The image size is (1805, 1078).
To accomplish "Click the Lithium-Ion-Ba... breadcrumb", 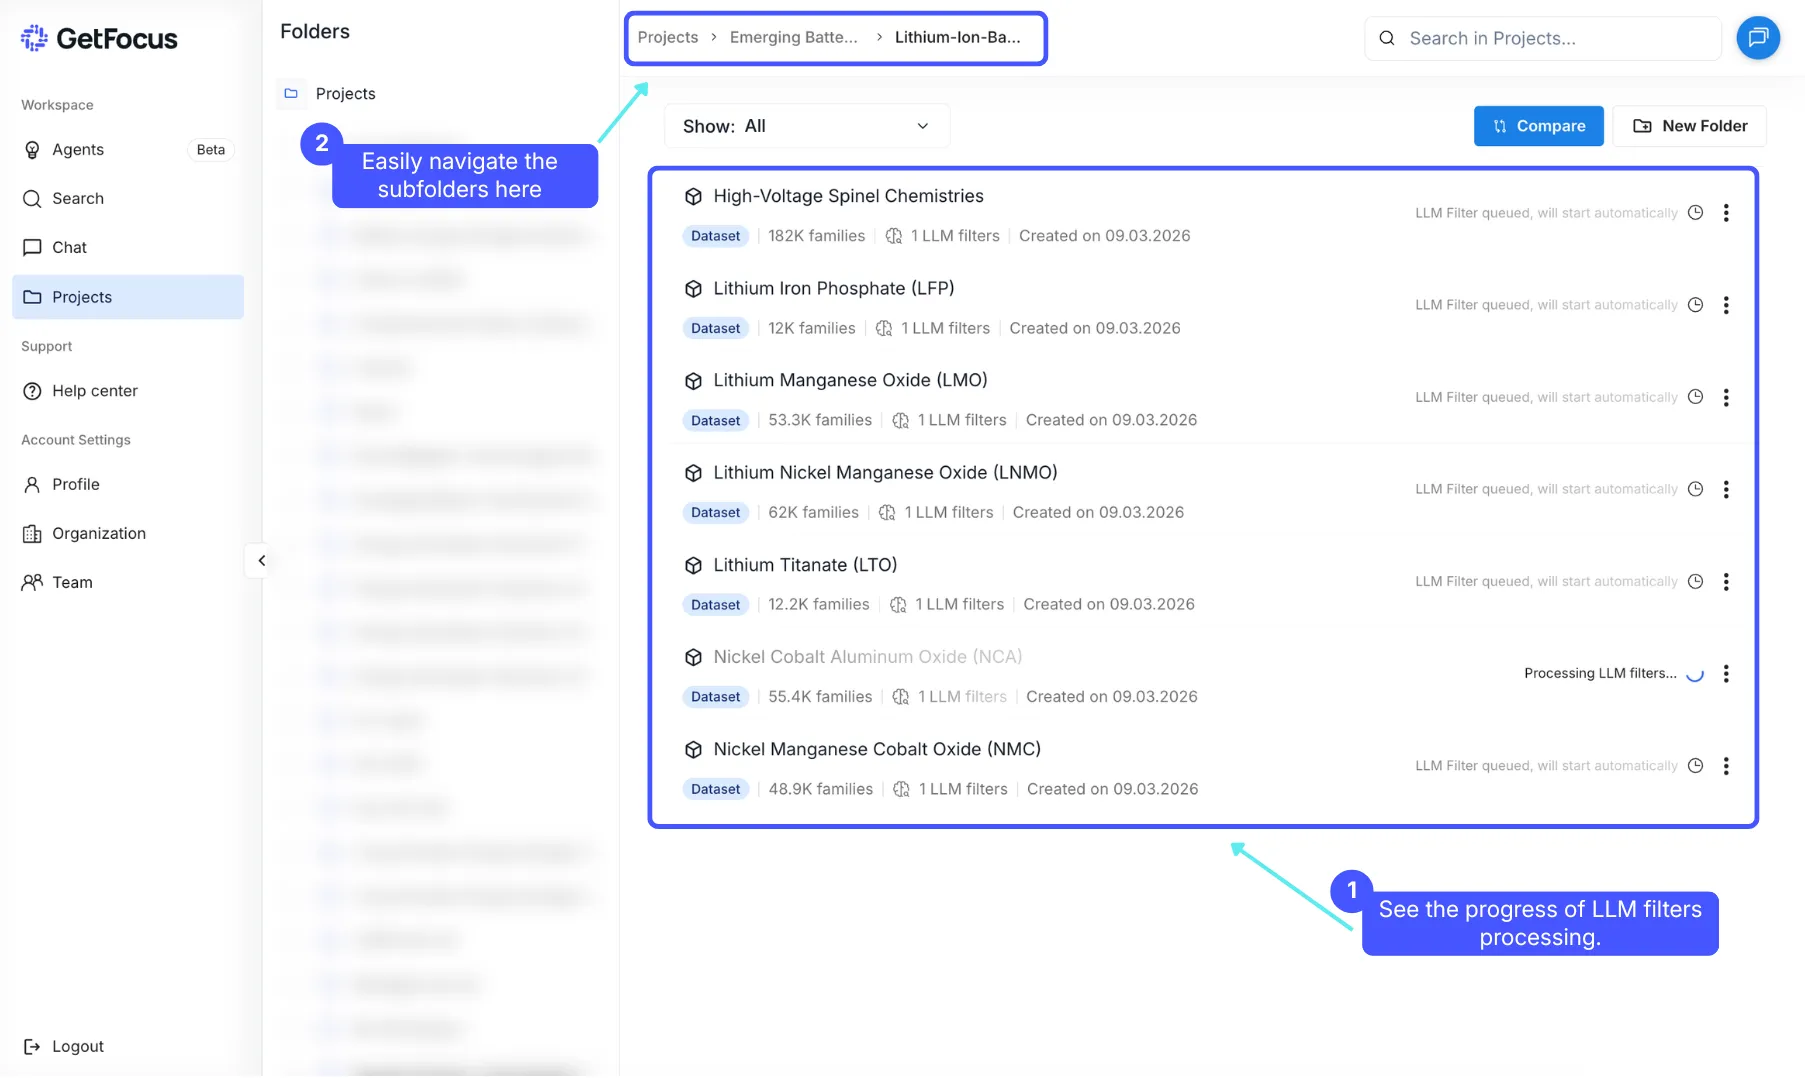I will 958,37.
